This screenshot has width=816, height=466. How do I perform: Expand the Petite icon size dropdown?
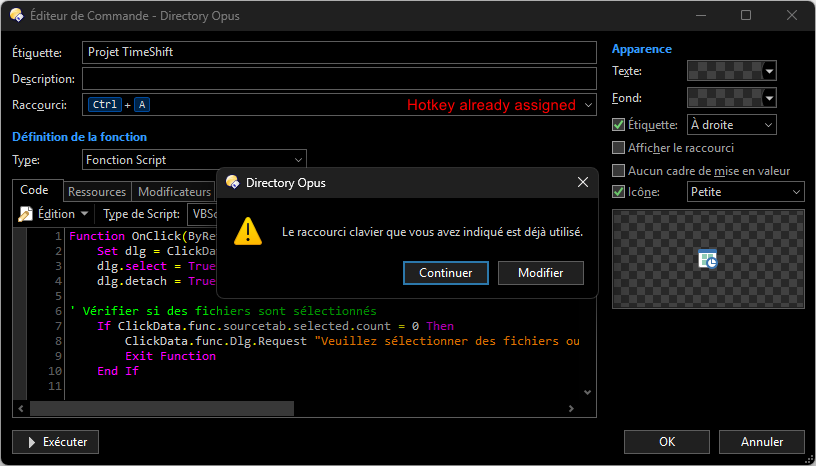[745, 192]
